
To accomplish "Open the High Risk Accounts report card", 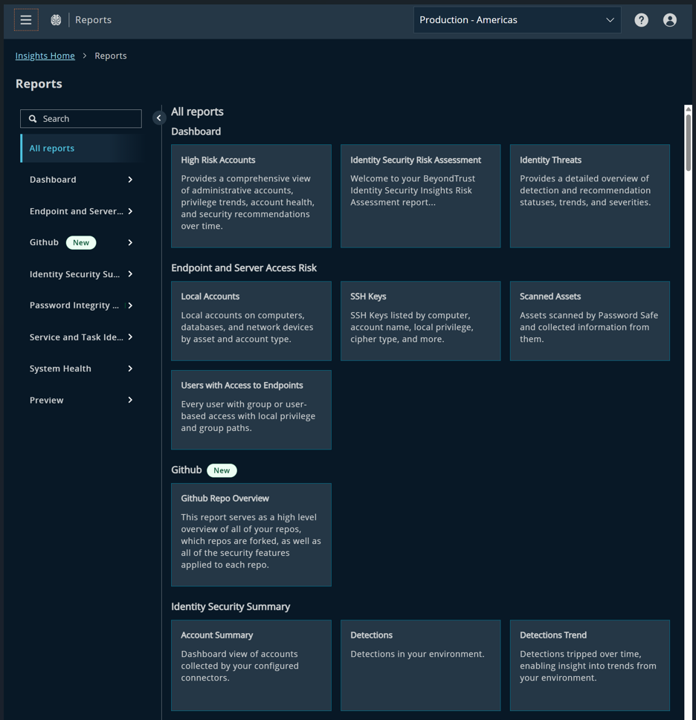I will tap(251, 196).
